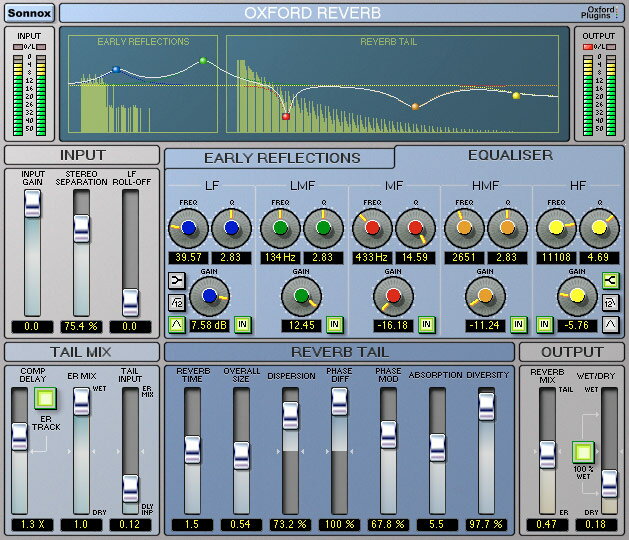Click the STEREO SEPARATION slider handle

pyautogui.click(x=81, y=229)
